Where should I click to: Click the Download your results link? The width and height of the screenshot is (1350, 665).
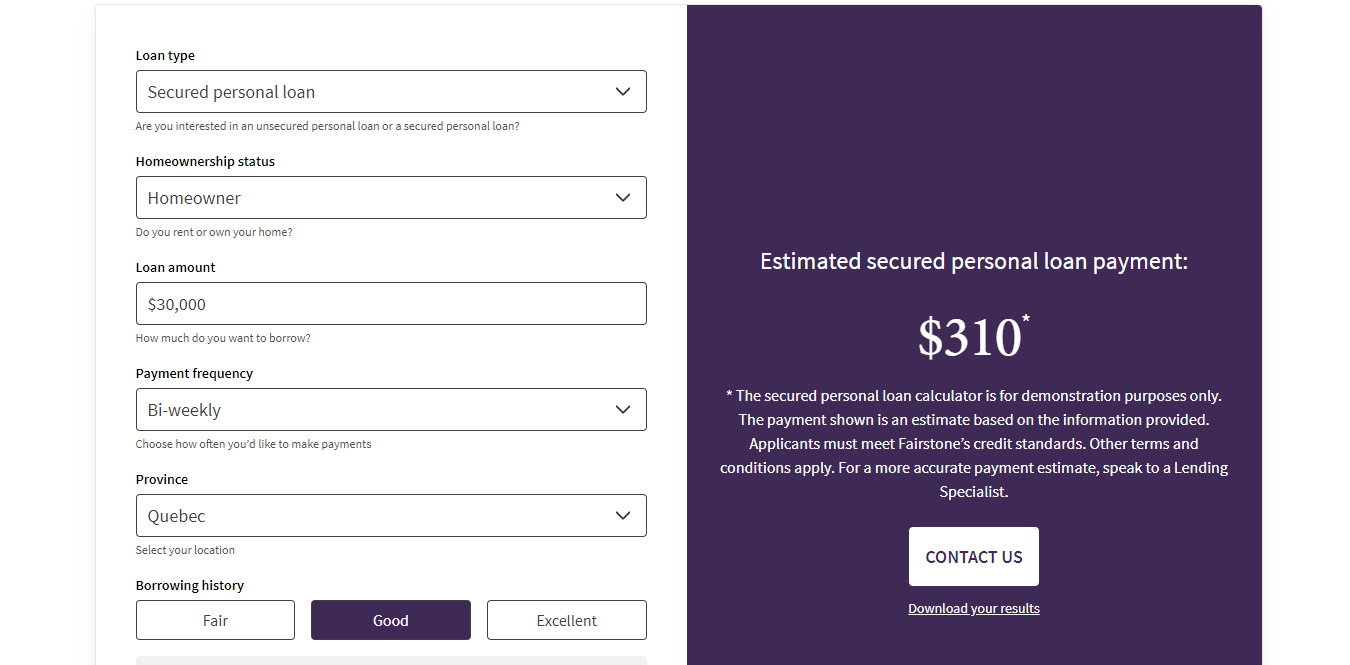pos(973,608)
